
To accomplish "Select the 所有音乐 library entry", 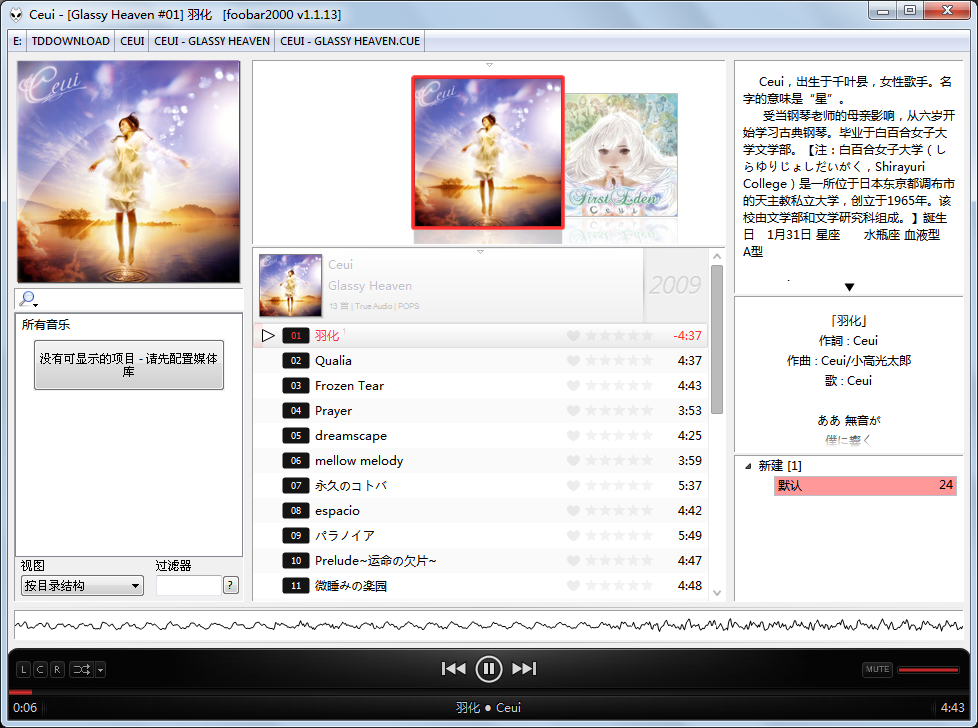I will (46, 324).
